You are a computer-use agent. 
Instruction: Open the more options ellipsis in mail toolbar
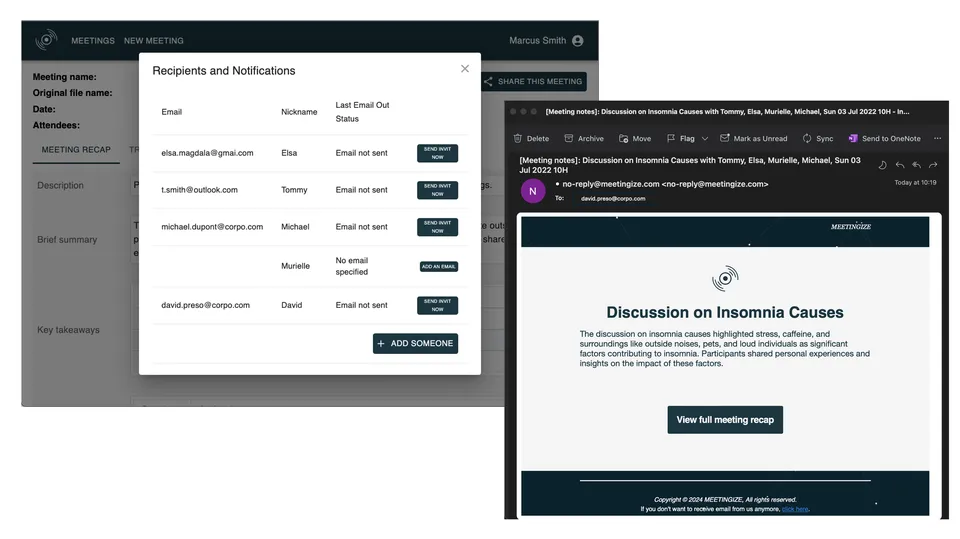pyautogui.click(x=937, y=138)
